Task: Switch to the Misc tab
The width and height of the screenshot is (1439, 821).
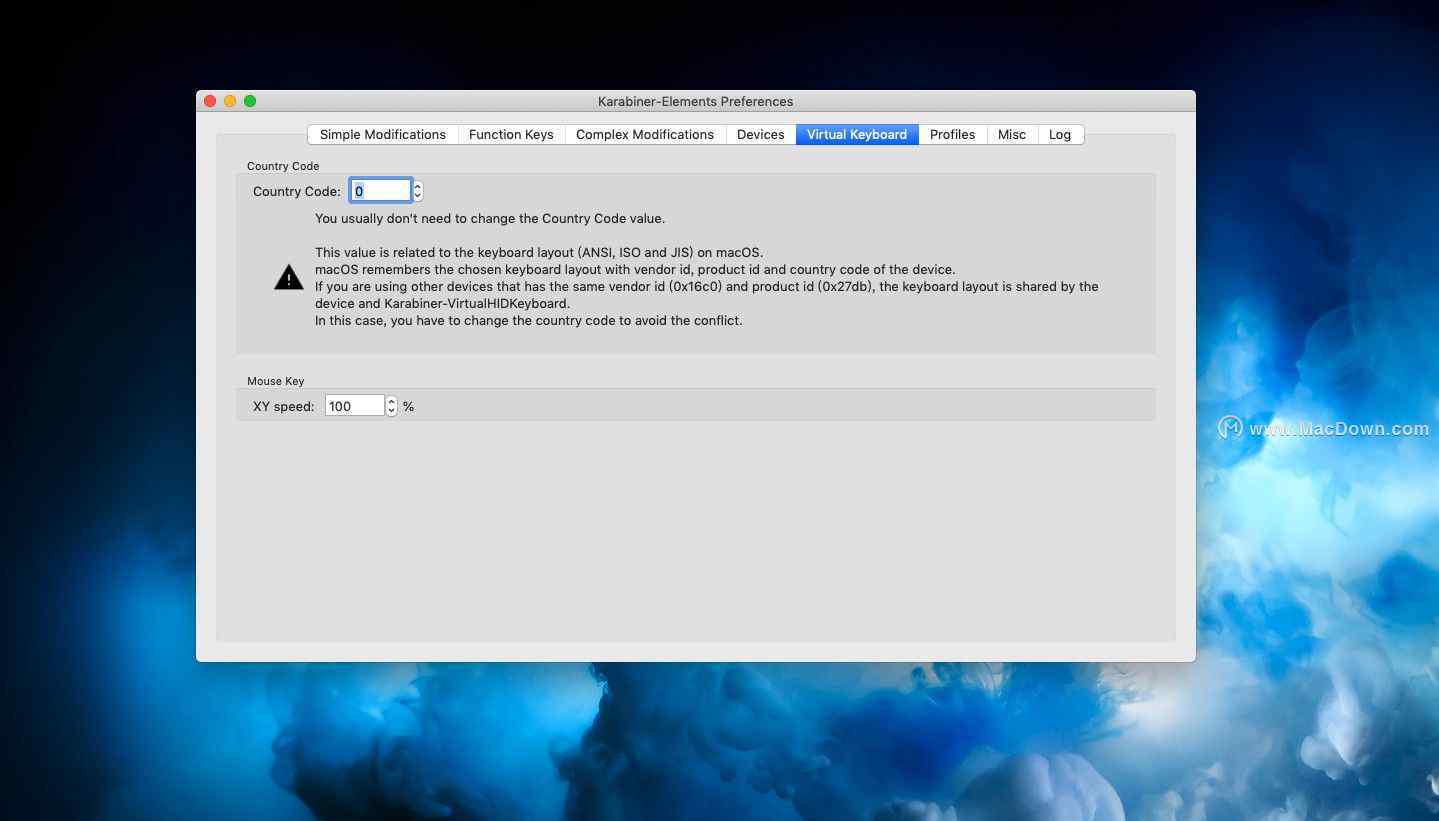Action: pos(1011,135)
